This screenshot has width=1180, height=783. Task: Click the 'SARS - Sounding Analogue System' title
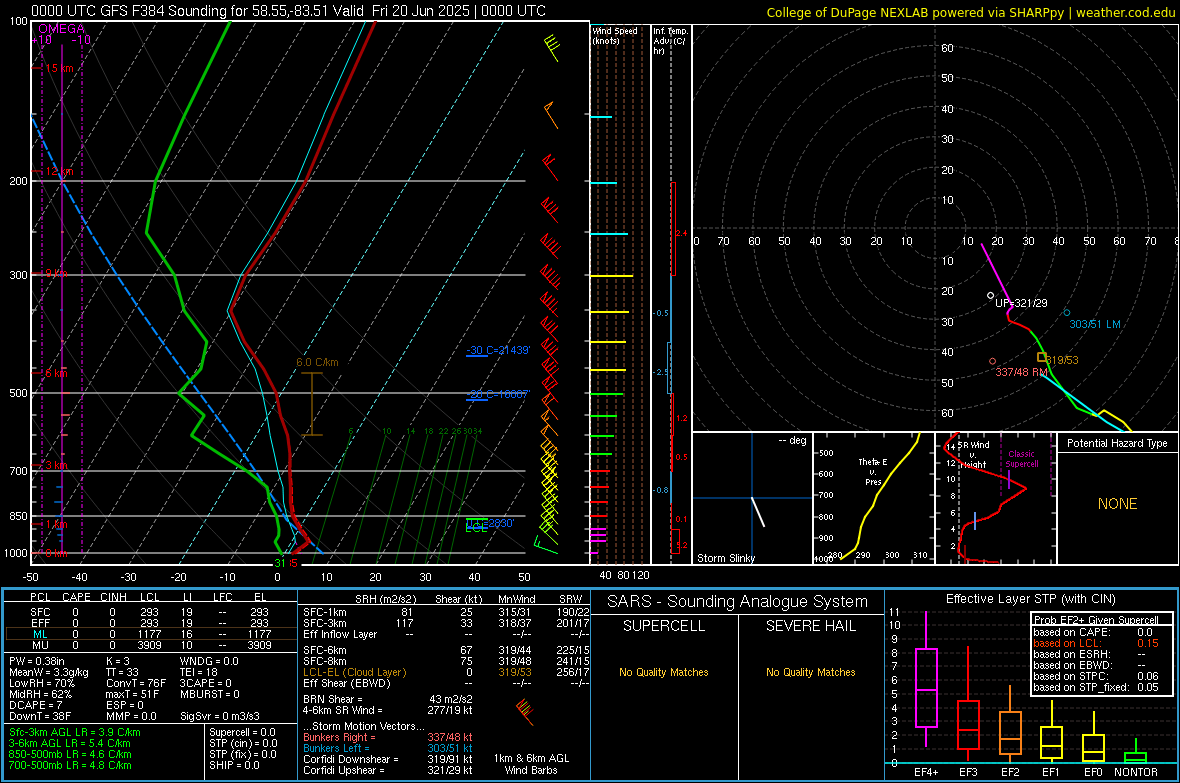(738, 602)
